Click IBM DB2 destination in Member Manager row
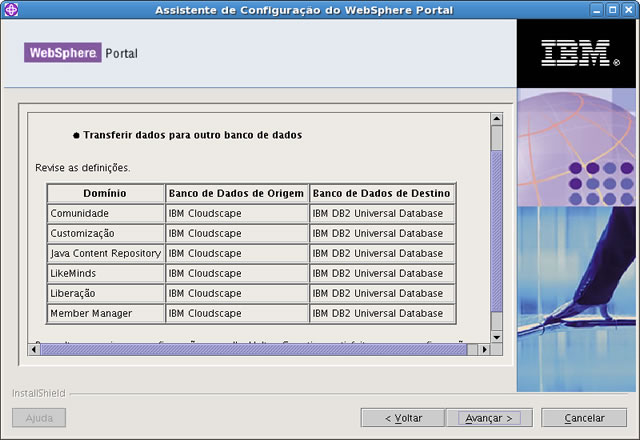This screenshot has width=640, height=440. pyautogui.click(x=382, y=313)
